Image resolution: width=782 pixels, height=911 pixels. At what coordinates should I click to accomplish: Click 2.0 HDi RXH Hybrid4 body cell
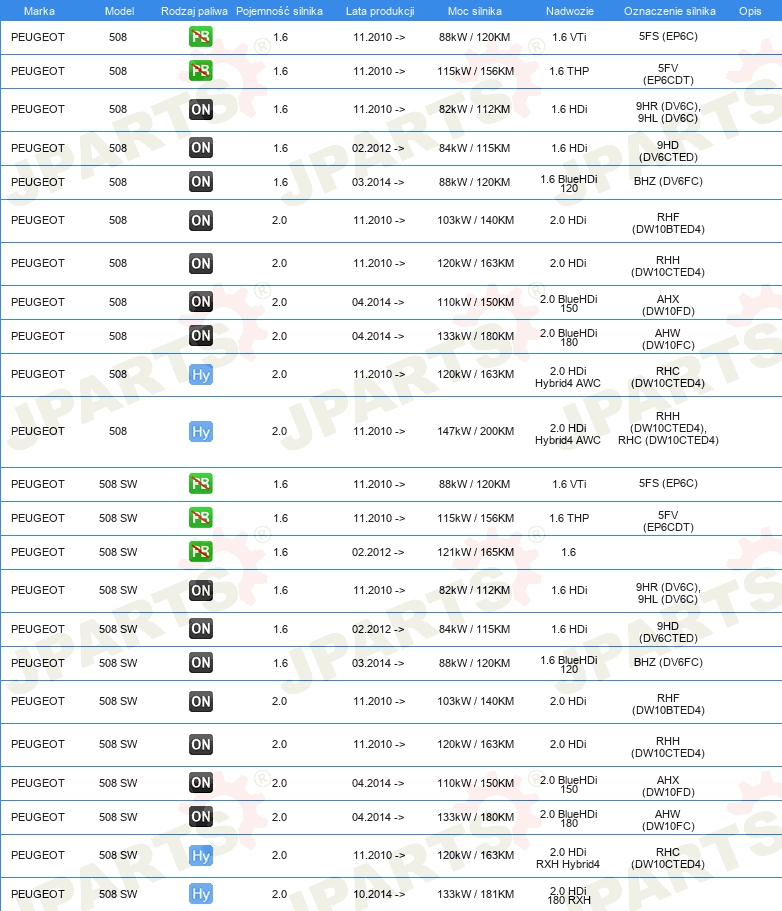pos(568,858)
